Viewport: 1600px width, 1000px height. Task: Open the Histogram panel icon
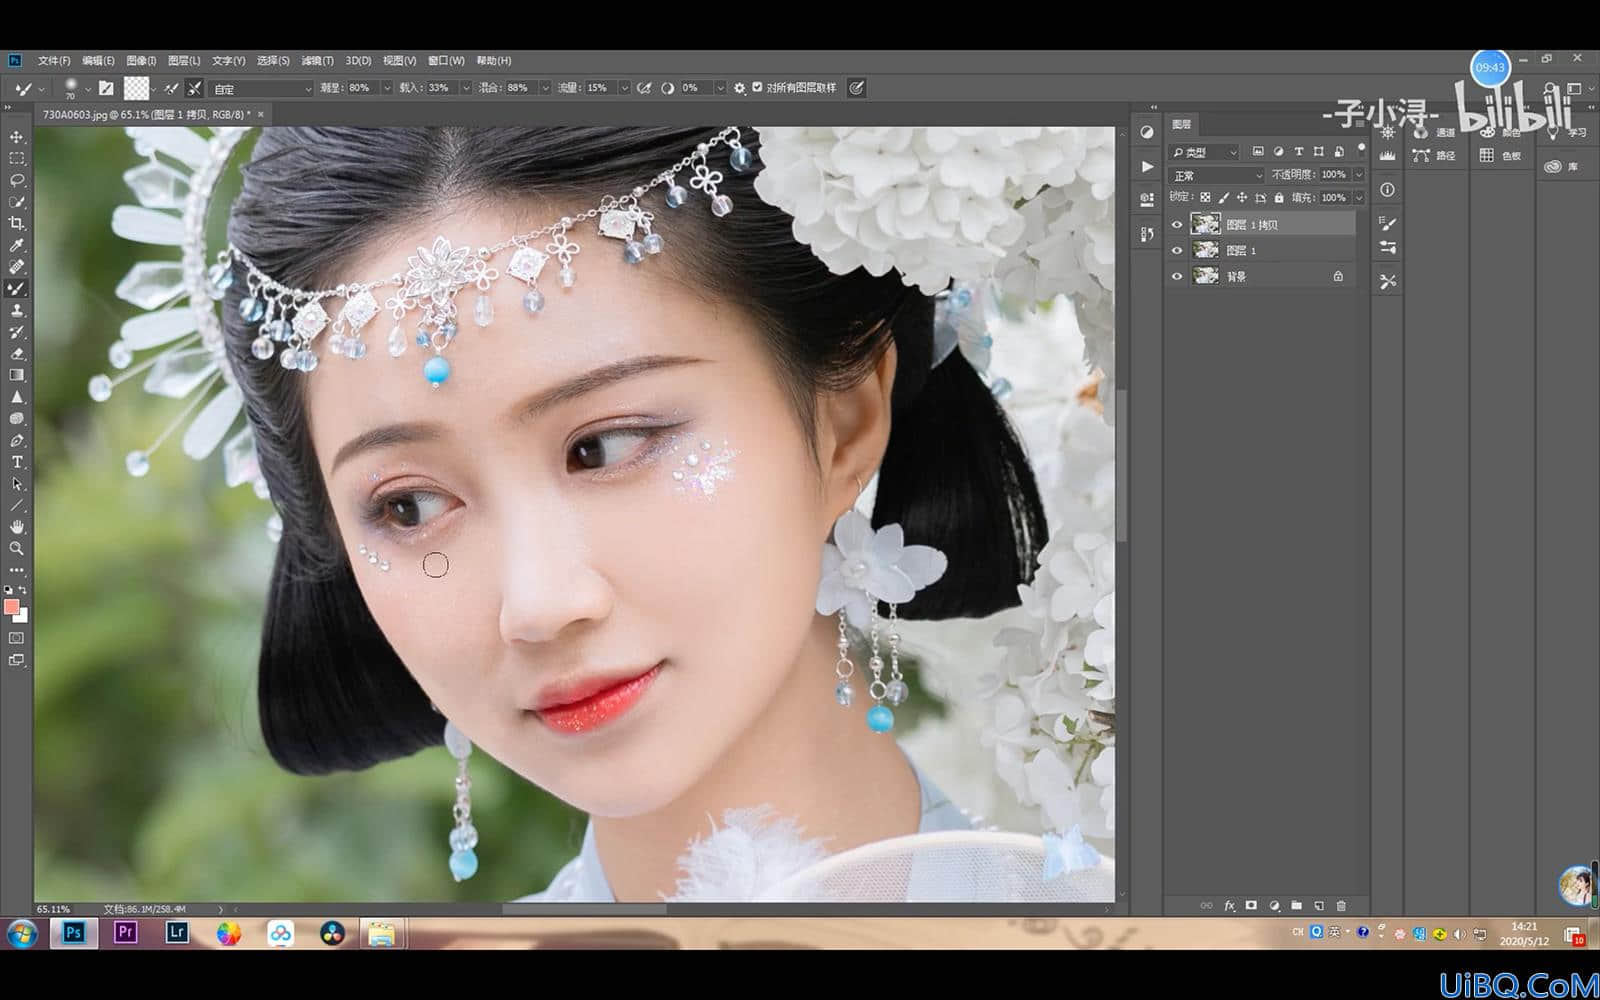point(1387,155)
